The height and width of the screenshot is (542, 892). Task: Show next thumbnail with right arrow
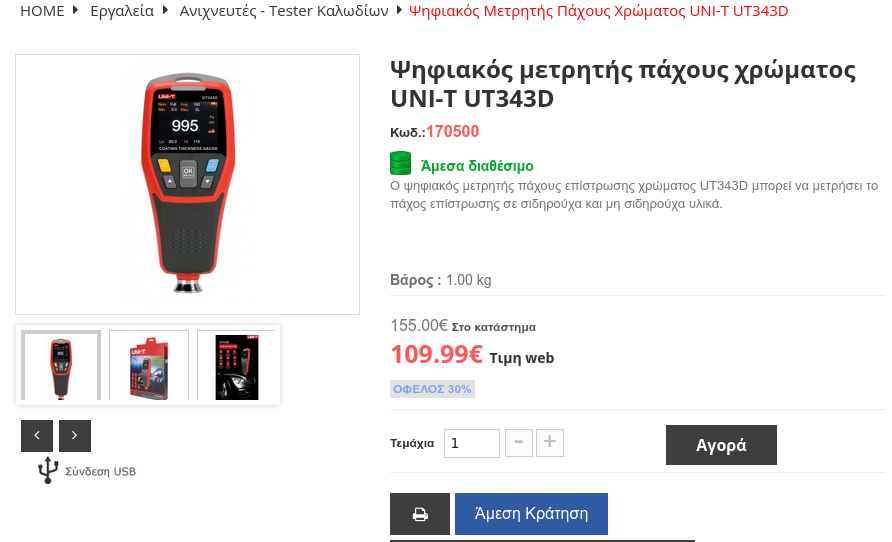[75, 436]
